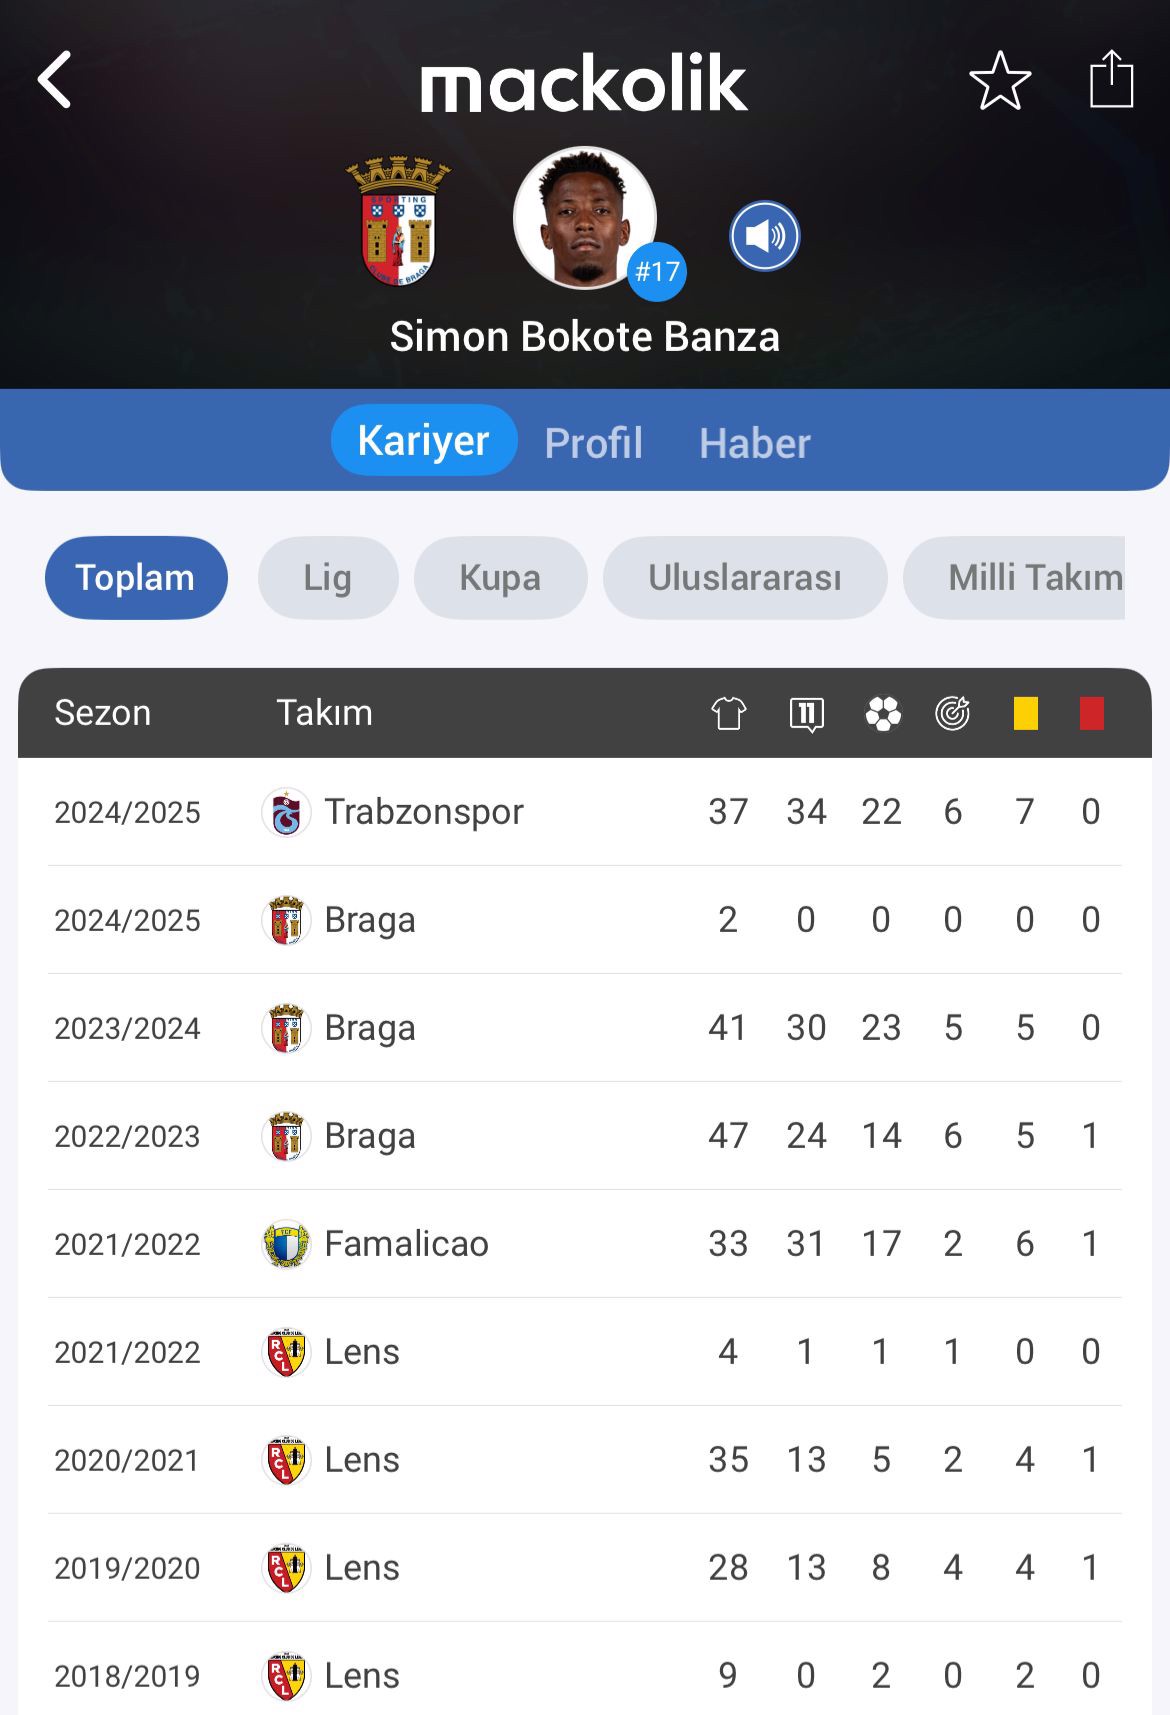The image size is (1170, 1715).
Task: Add player to favorites with star icon
Action: 1000,80
